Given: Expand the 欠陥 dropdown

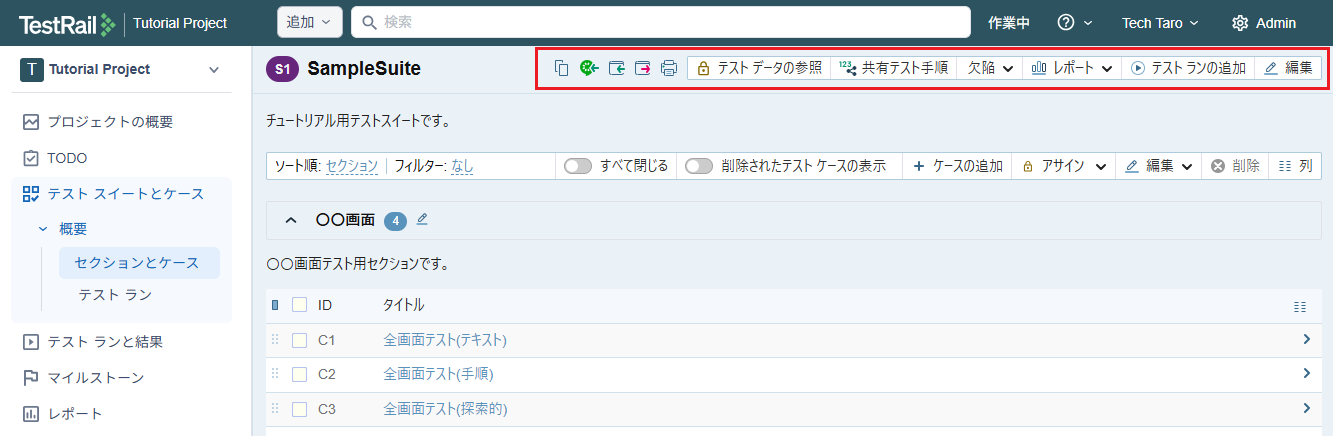Looking at the screenshot, I should pyautogui.click(x=990, y=68).
